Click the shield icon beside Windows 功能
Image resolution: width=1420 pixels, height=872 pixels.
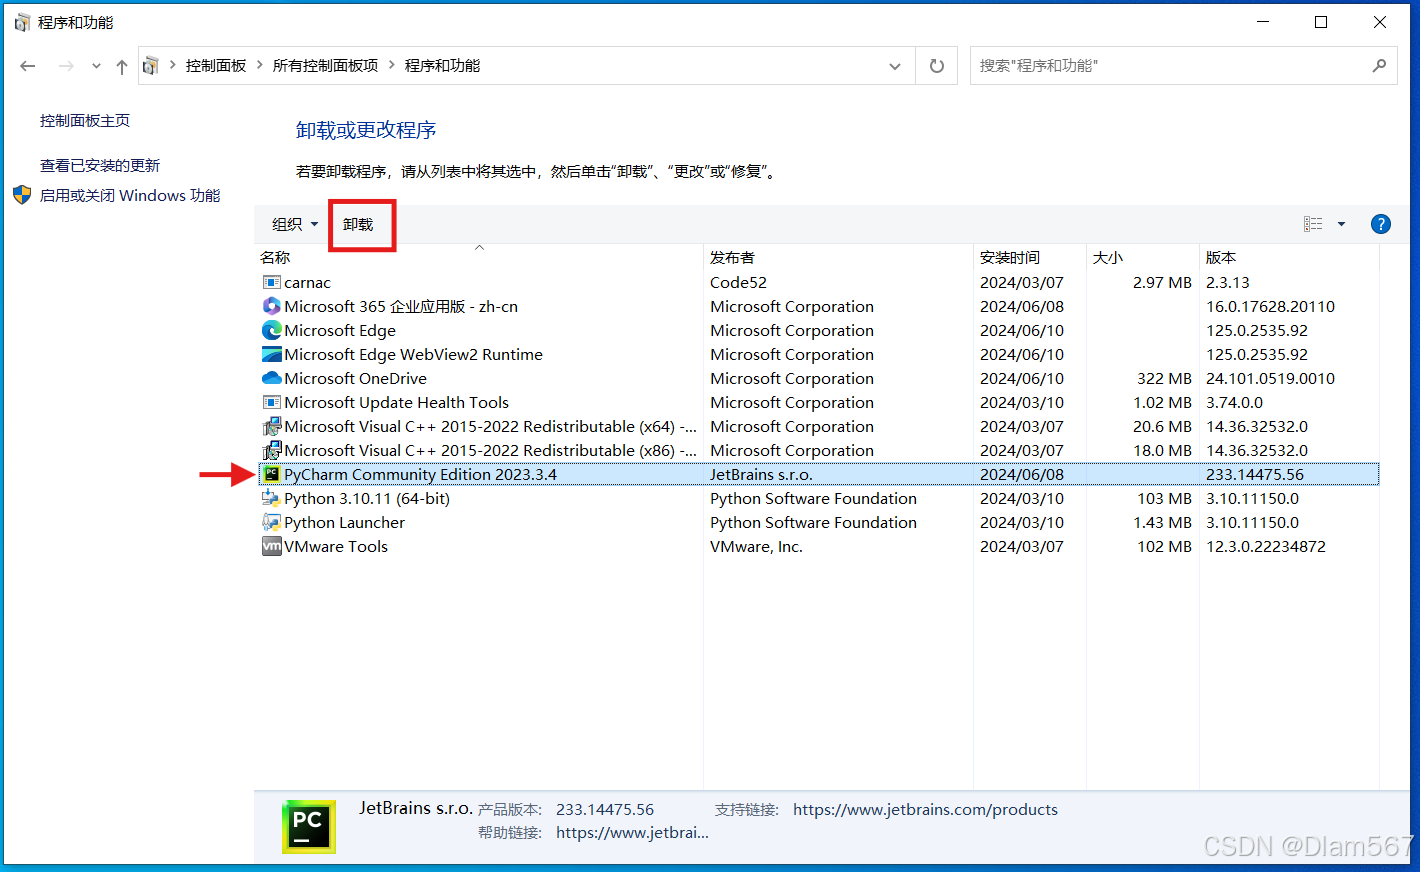(x=22, y=195)
